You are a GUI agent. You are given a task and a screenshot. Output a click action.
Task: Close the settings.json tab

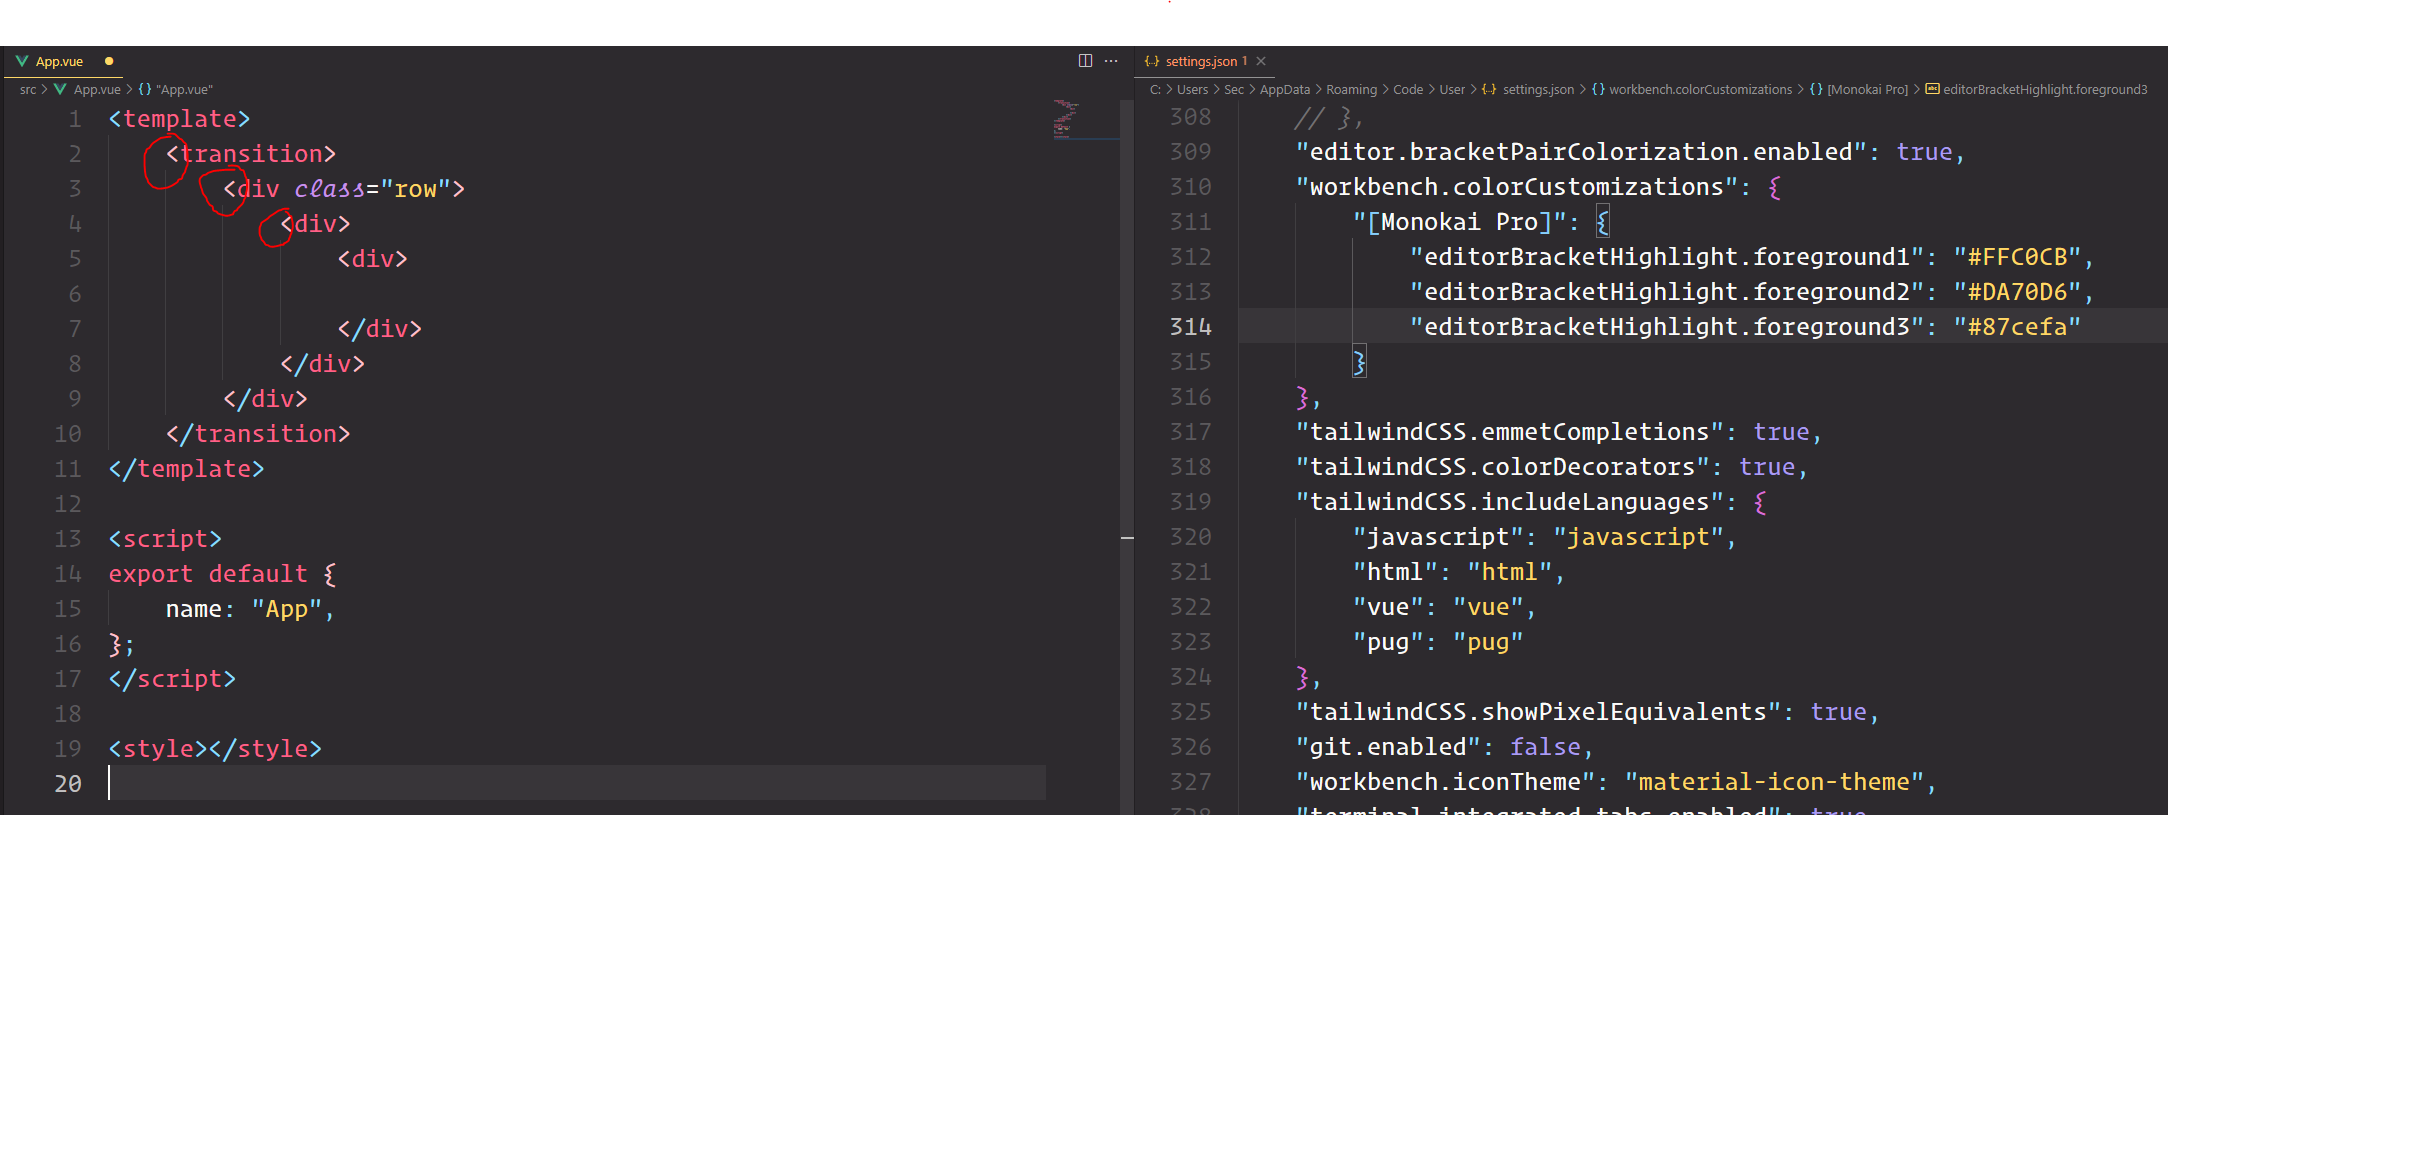coord(1261,61)
